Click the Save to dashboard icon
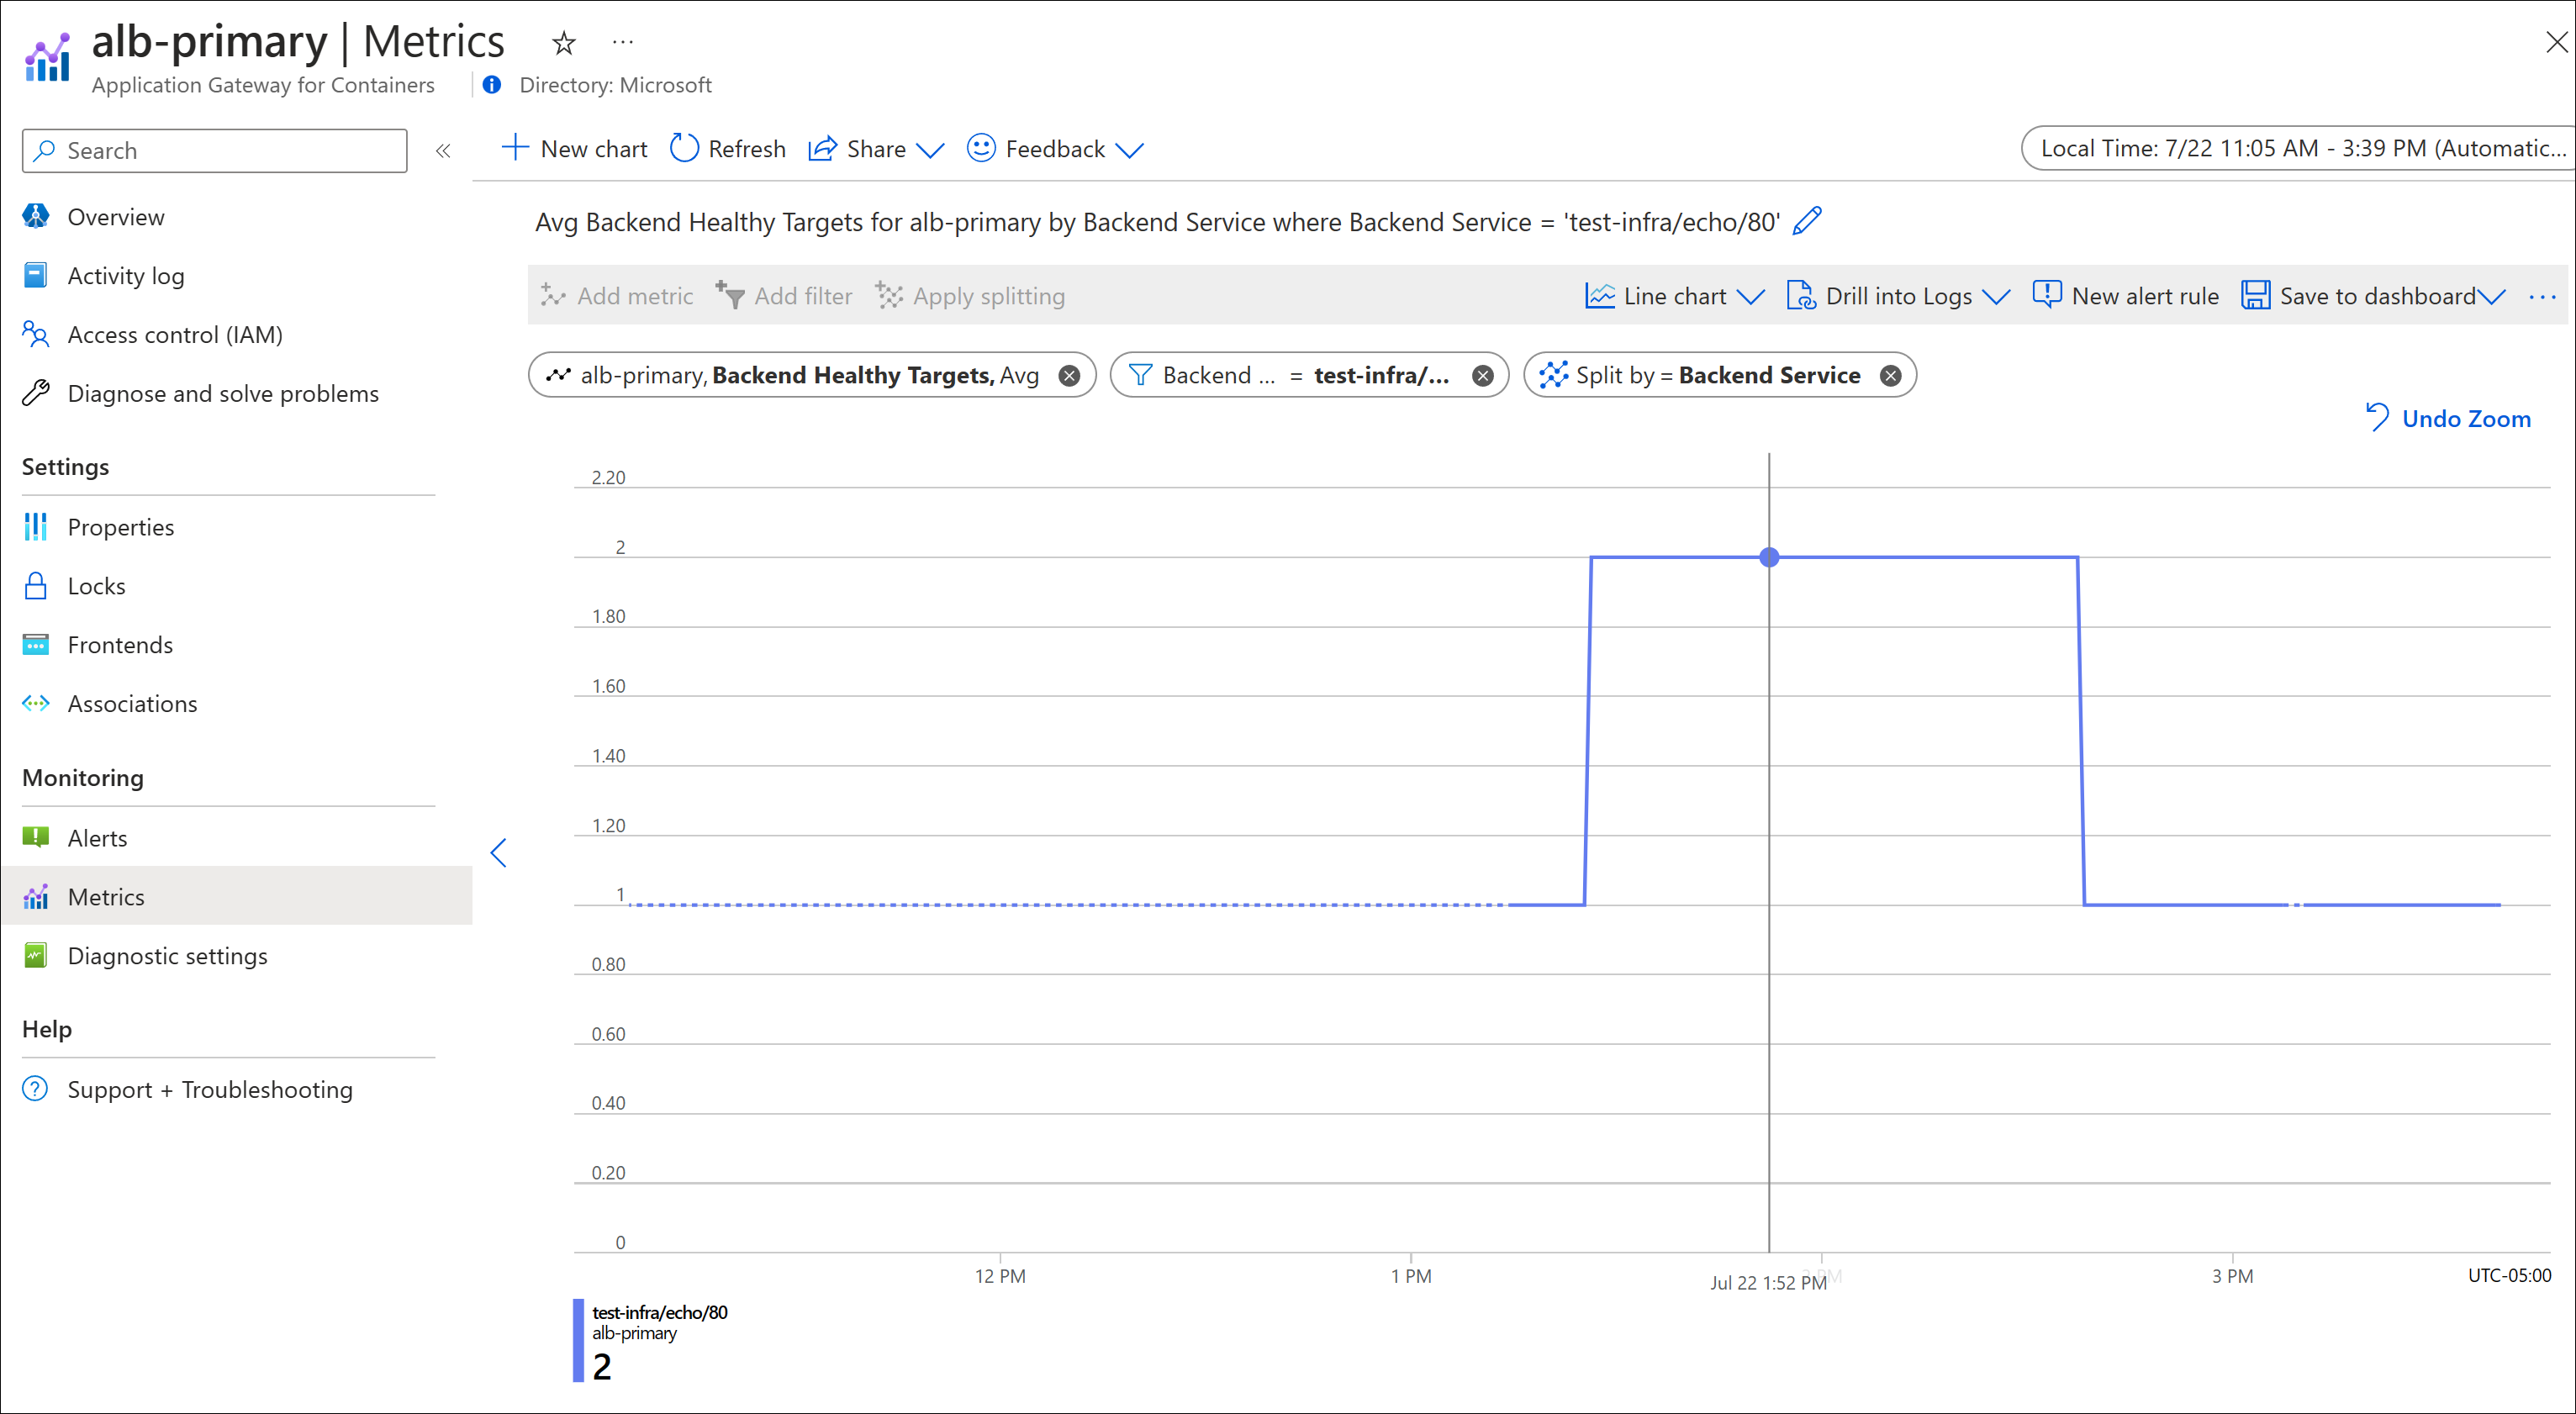 [x=2256, y=294]
